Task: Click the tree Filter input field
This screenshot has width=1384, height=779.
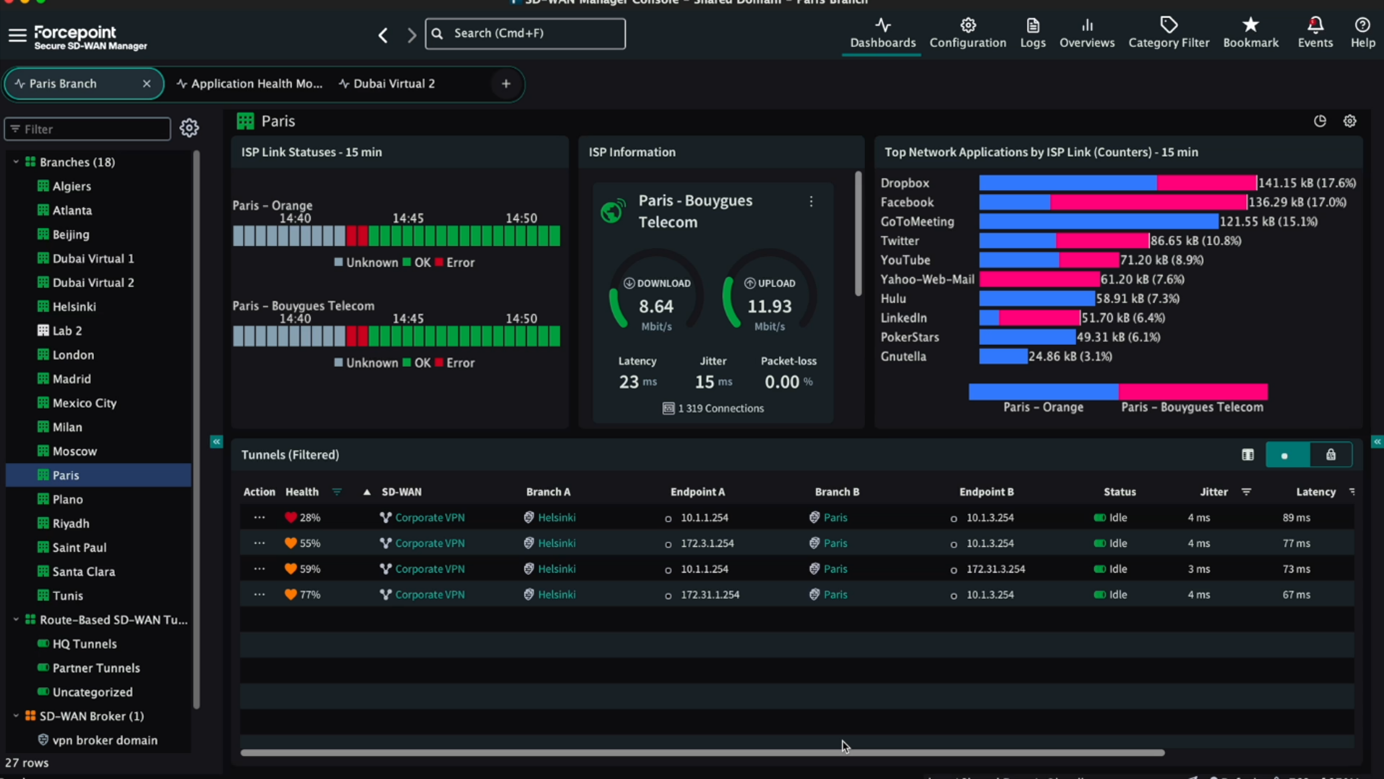Action: (x=88, y=129)
